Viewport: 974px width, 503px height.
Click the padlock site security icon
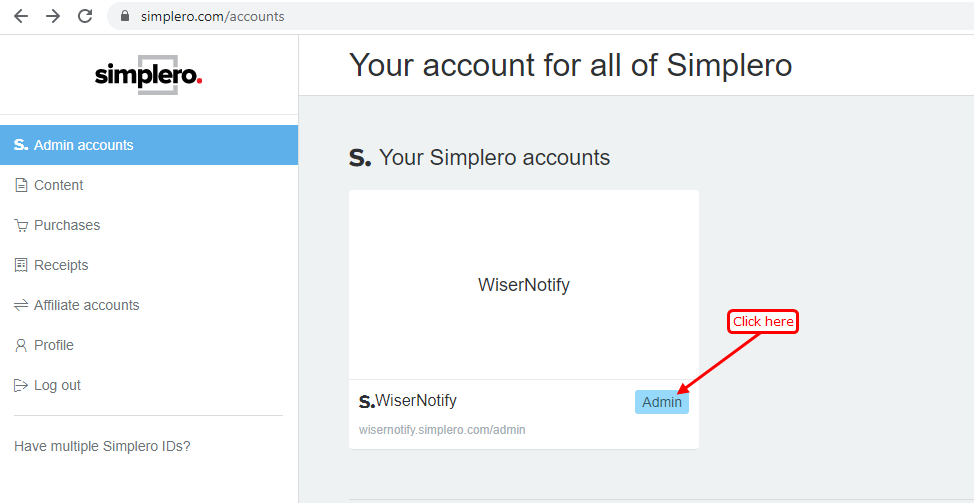tap(125, 16)
